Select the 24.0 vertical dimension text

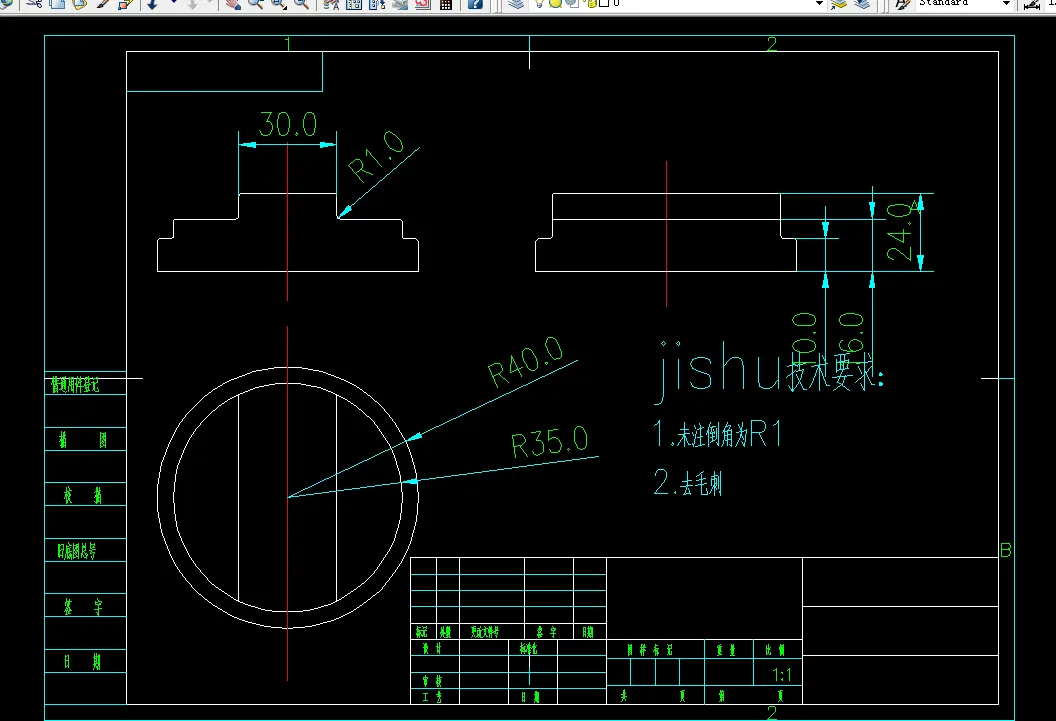tap(900, 232)
